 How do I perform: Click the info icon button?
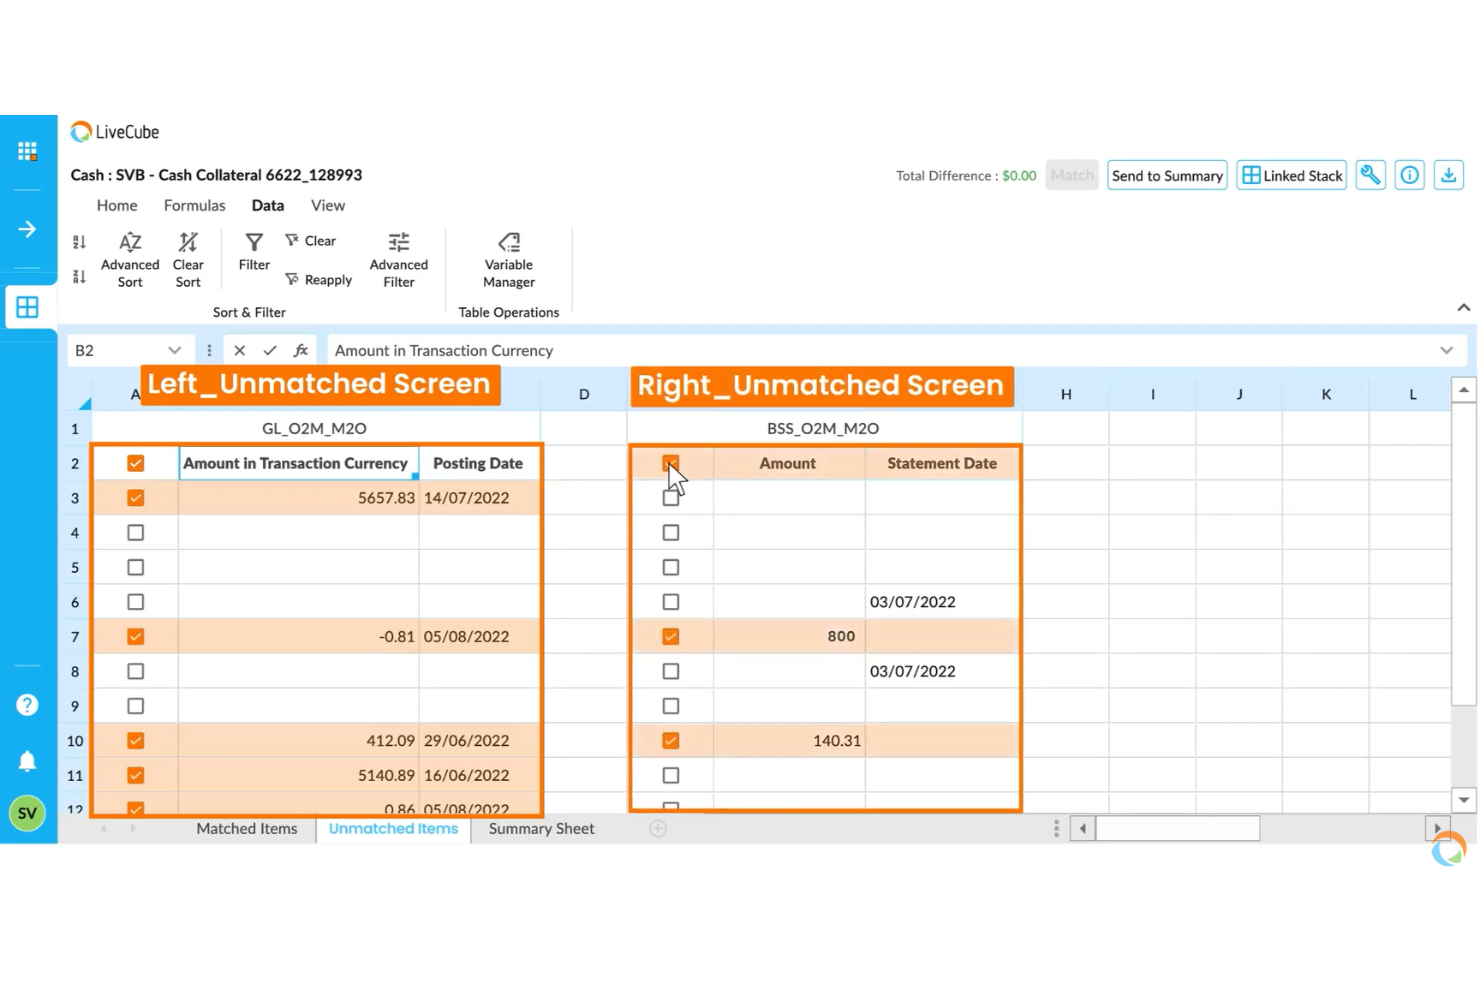1409,175
